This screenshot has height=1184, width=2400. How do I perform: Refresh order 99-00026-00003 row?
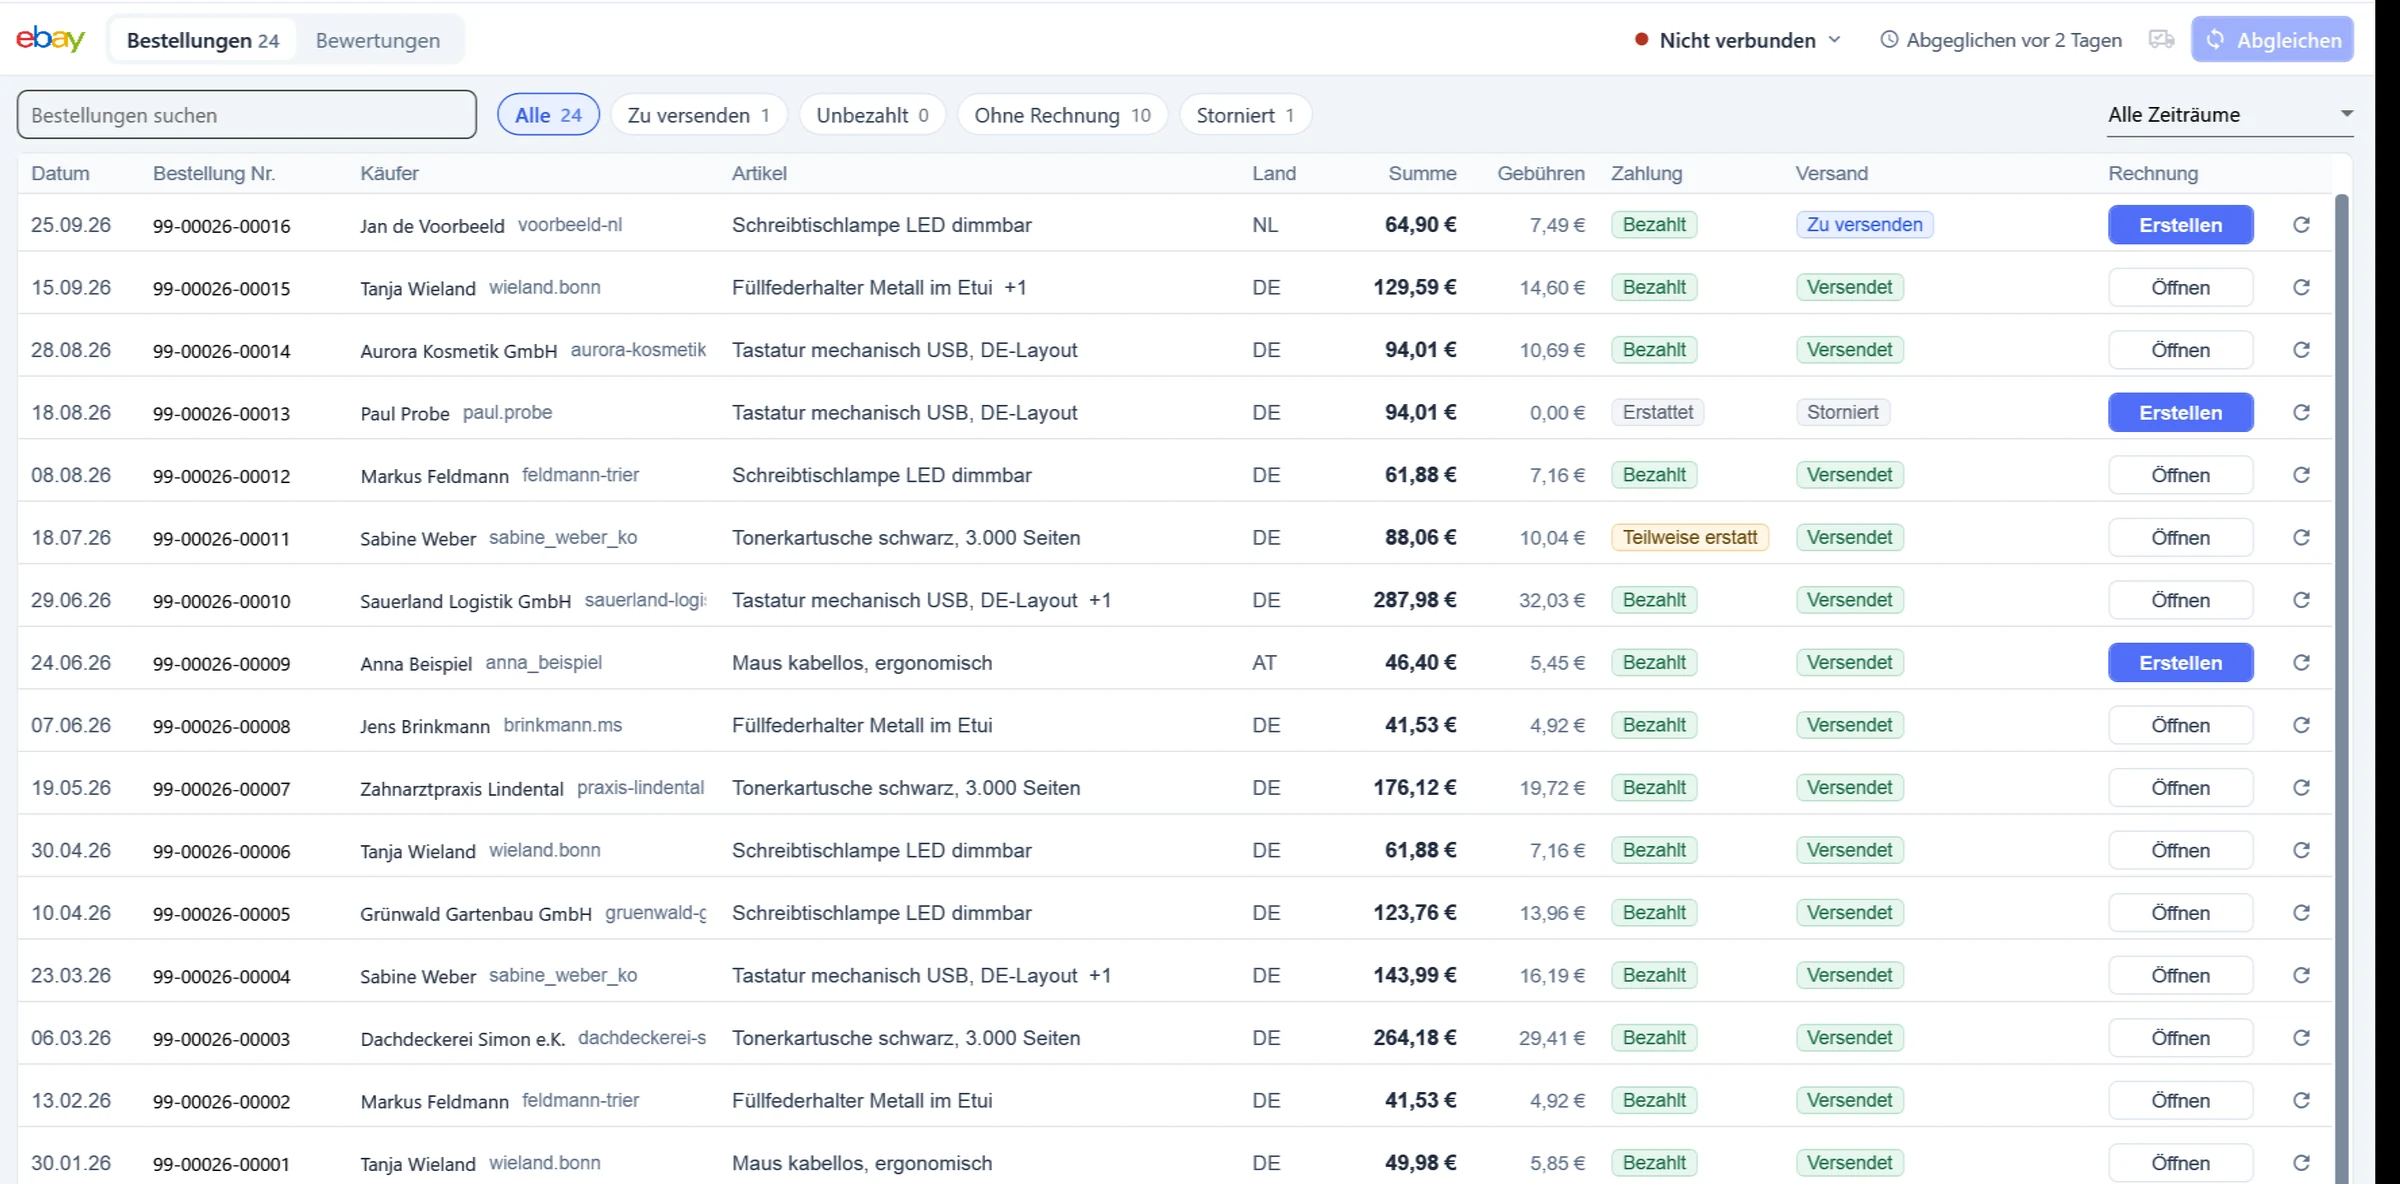click(x=2301, y=1038)
